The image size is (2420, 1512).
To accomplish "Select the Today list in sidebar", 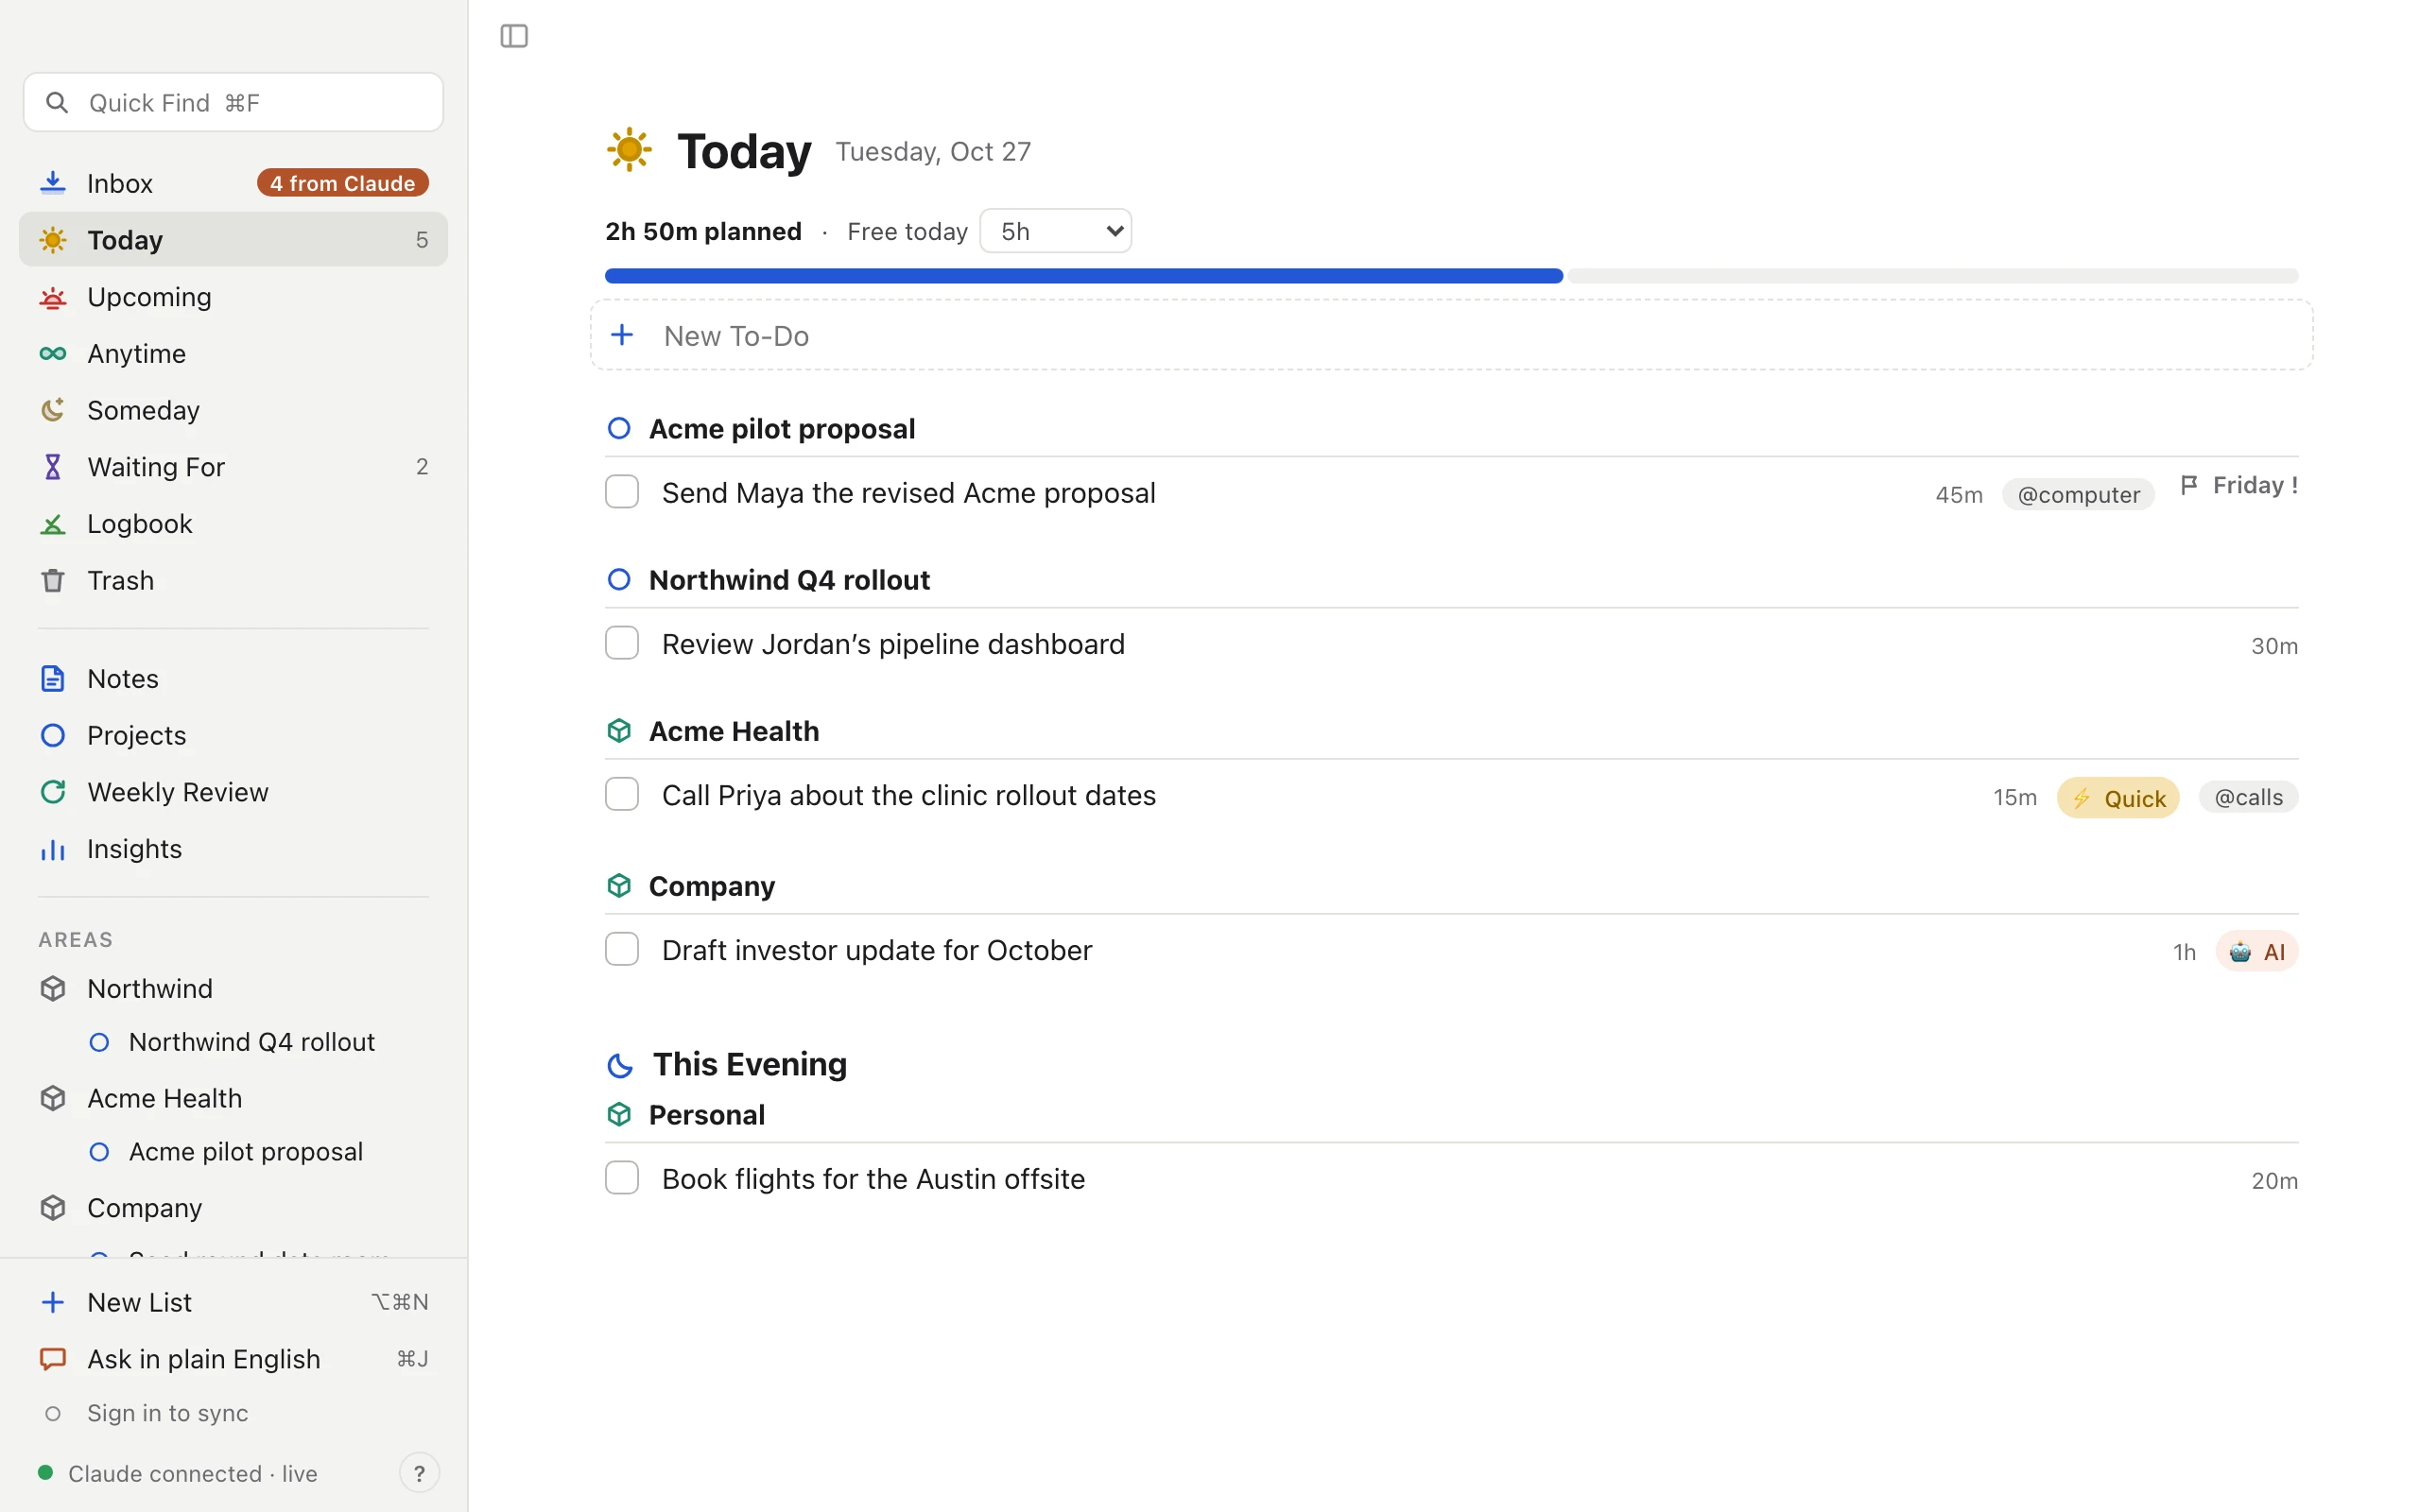I will 233,240.
